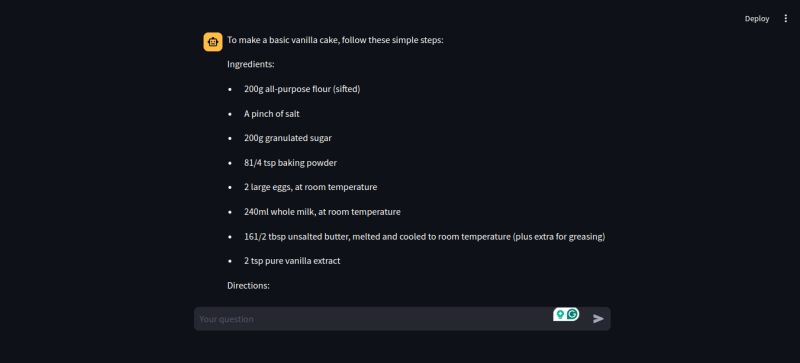
Task: Click the '200g granulated sugar' ingredient
Action: [288, 138]
